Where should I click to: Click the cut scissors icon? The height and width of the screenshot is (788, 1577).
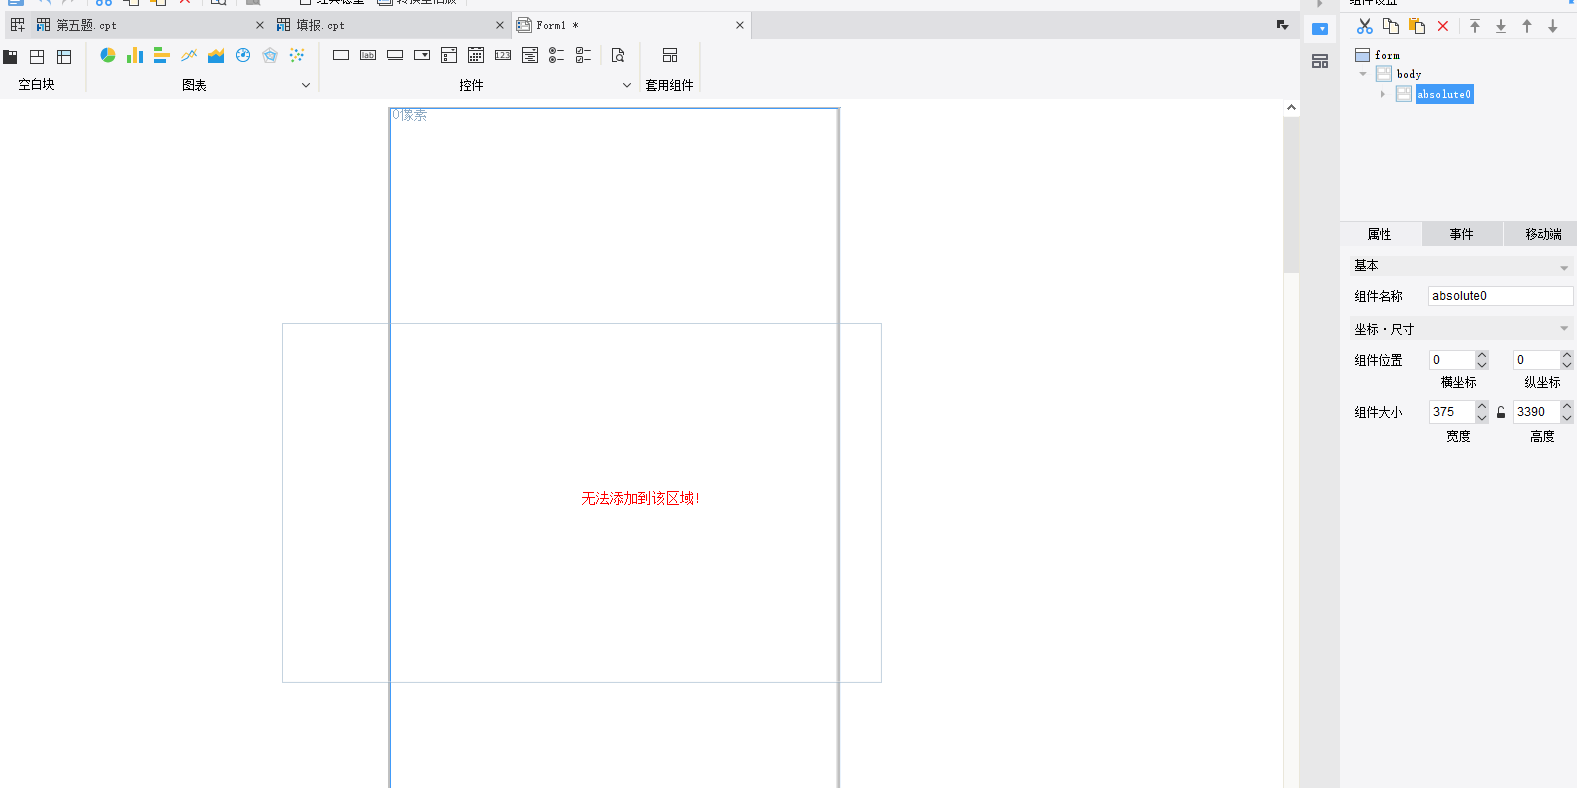(1365, 26)
